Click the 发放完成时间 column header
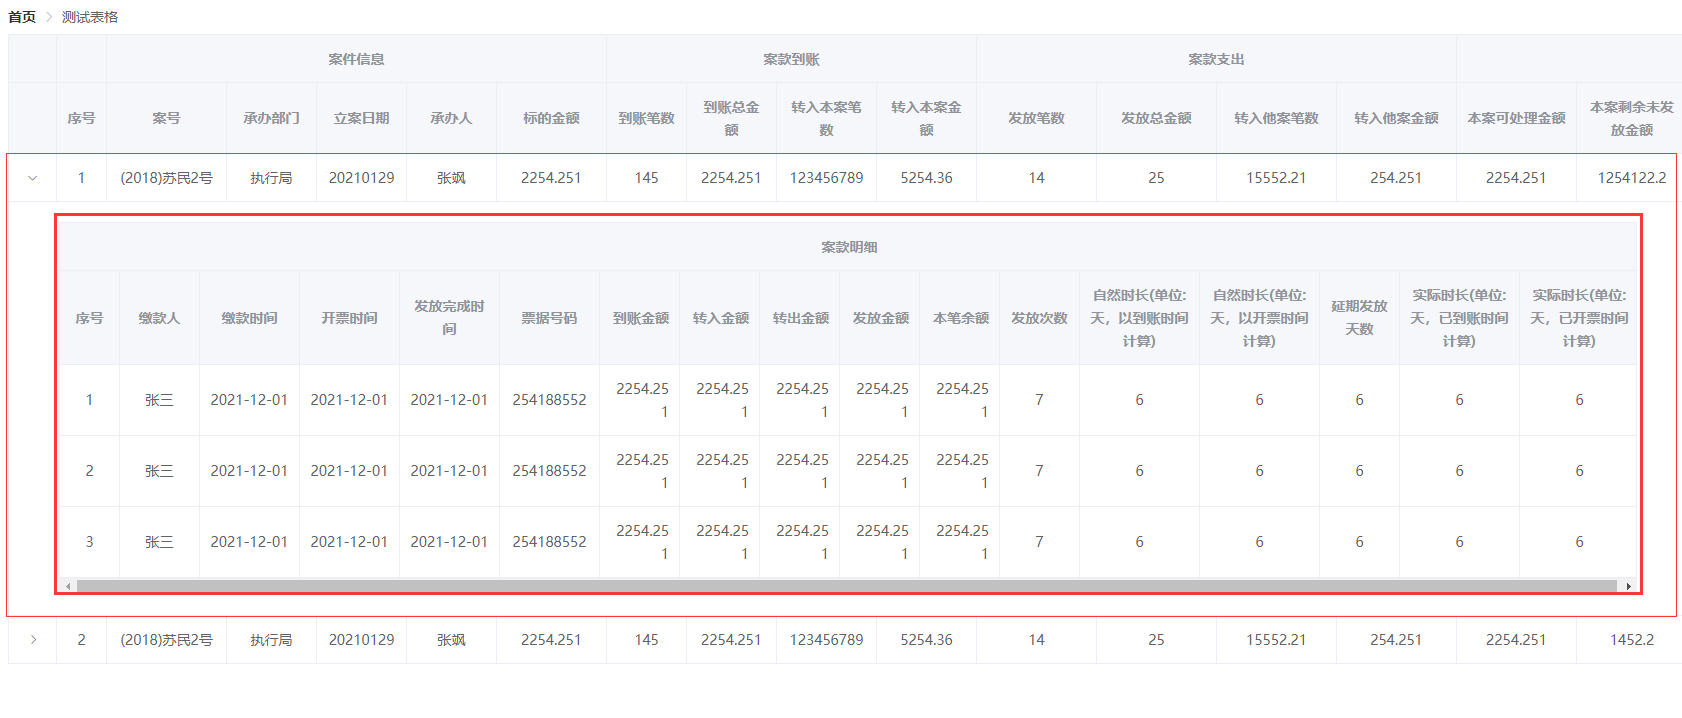This screenshot has width=1682, height=718. click(449, 318)
